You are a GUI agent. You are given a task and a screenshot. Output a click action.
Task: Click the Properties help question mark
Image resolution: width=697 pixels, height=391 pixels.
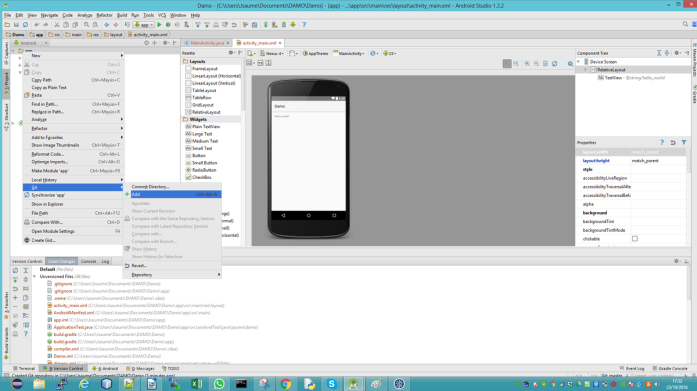pos(662,143)
